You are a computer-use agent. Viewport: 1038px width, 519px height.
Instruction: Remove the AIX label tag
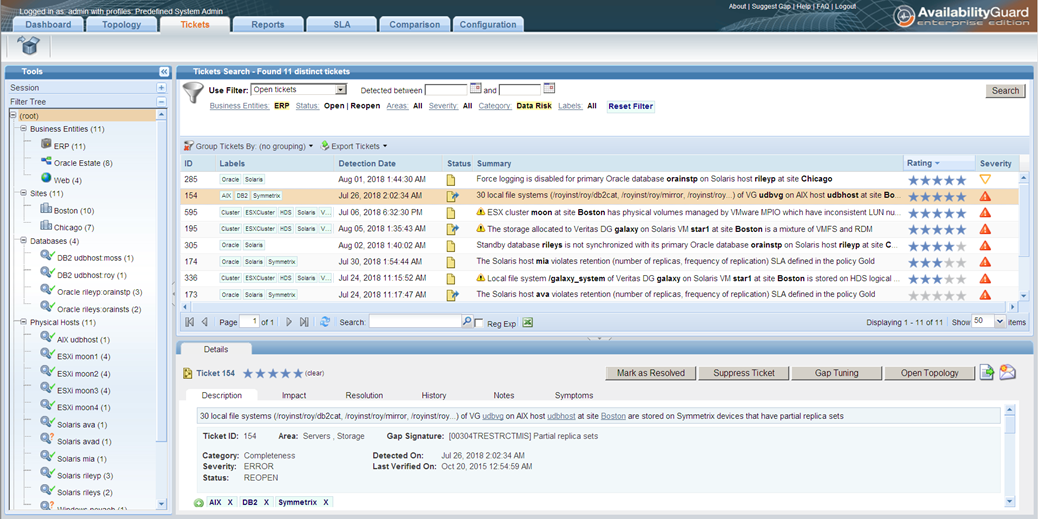pyautogui.click(x=230, y=503)
